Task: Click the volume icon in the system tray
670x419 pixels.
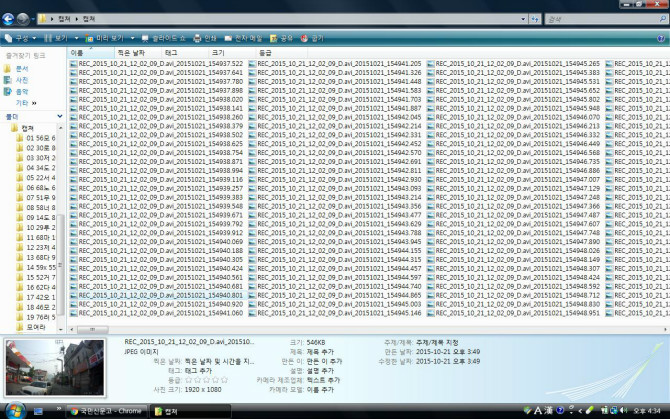Action: tap(623, 410)
